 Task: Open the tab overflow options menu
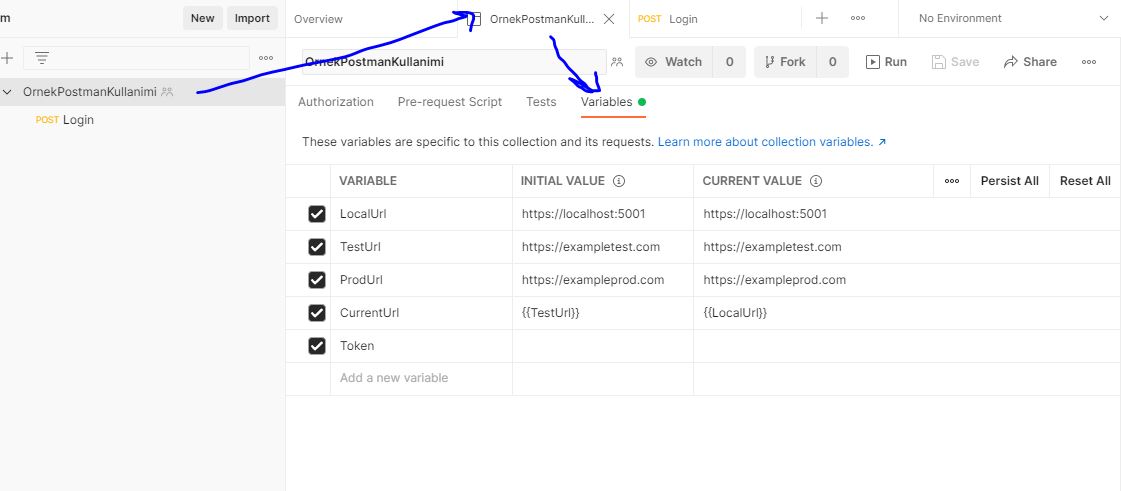tap(858, 18)
